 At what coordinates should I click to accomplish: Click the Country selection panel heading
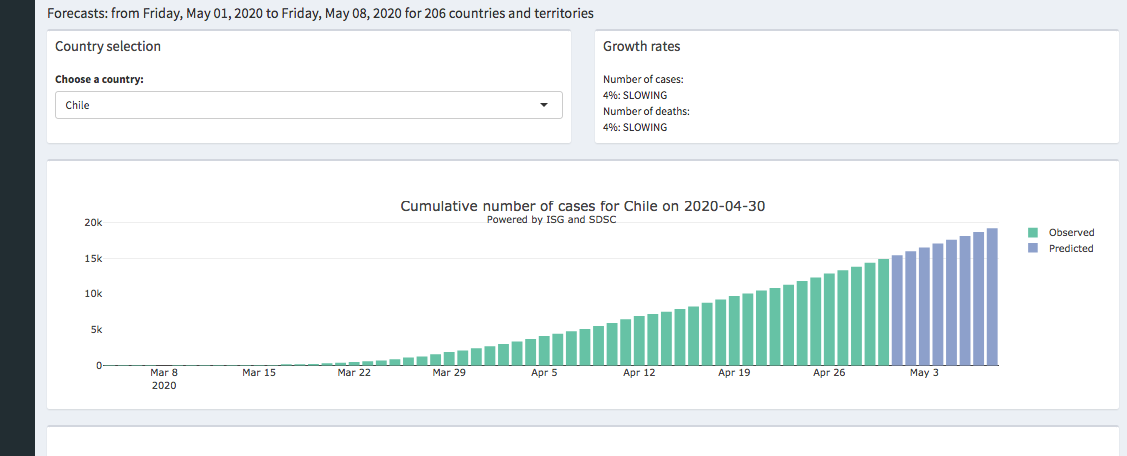point(108,47)
